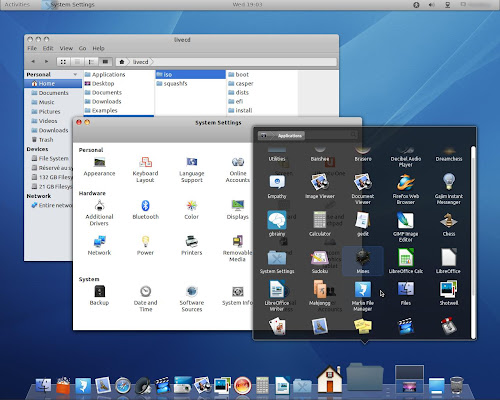The width and height of the screenshot is (500, 400).
Task: Open Displays settings
Action: (x=238, y=210)
